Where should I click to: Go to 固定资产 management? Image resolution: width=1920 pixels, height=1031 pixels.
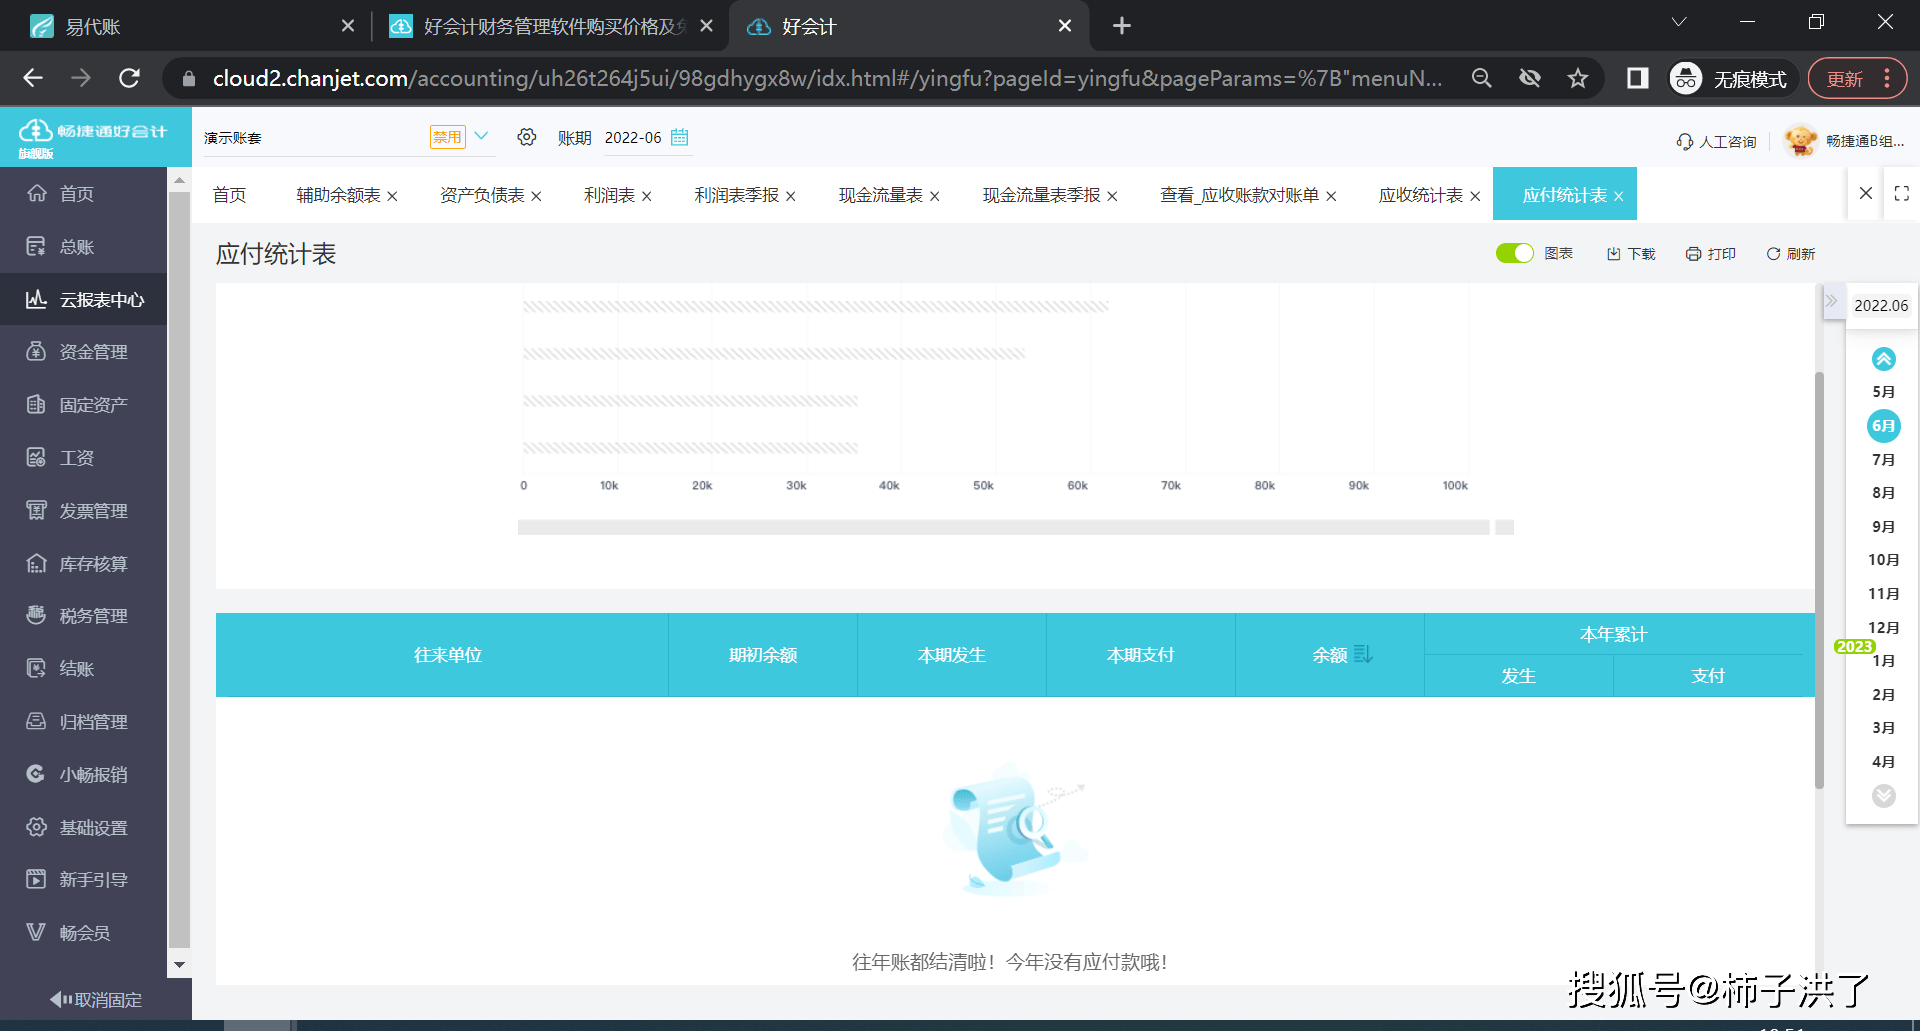click(90, 404)
